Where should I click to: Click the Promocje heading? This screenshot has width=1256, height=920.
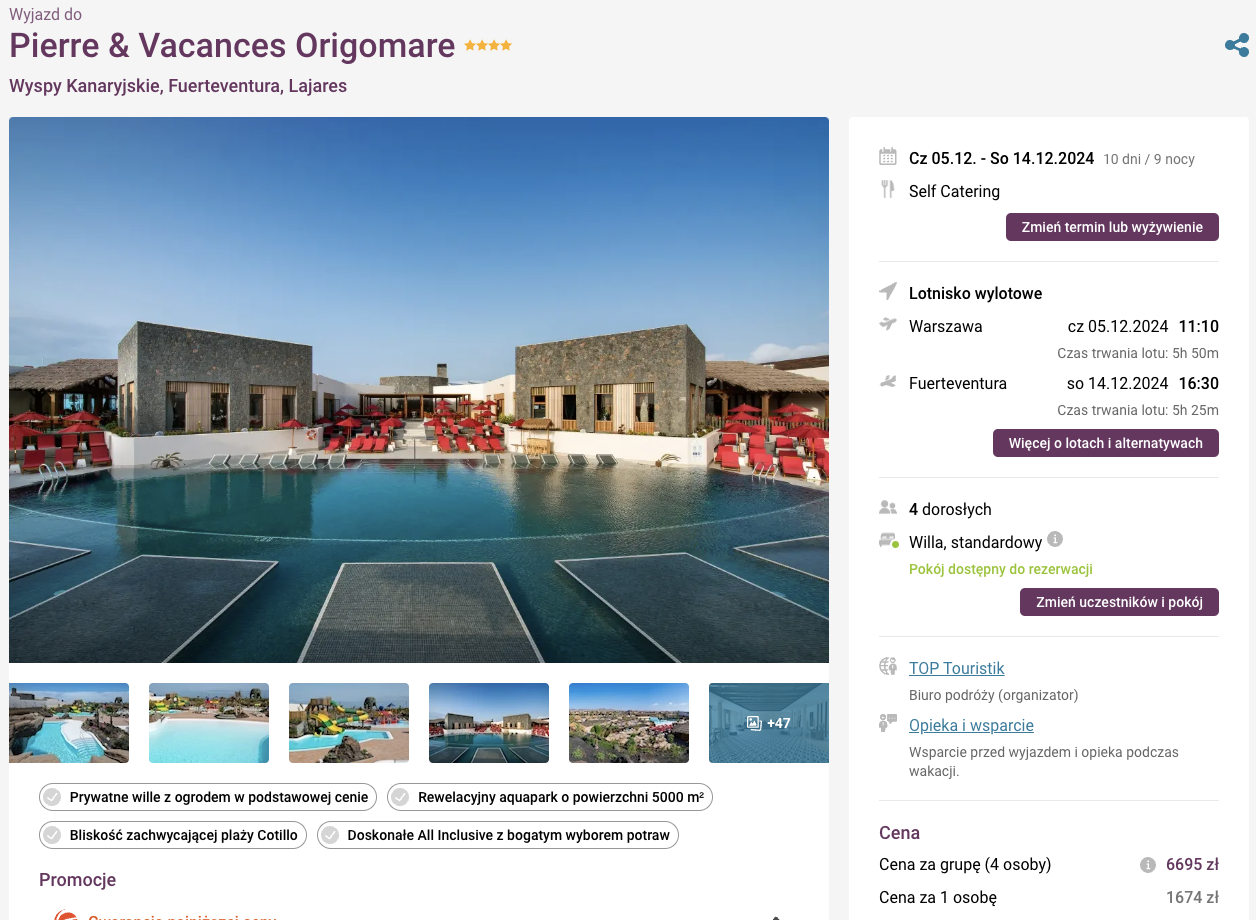(x=77, y=880)
